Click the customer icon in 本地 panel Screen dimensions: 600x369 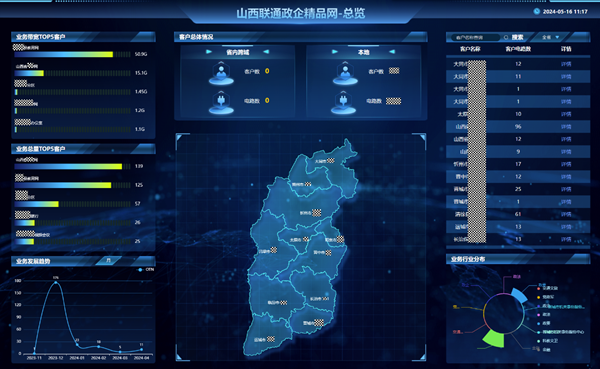click(345, 73)
